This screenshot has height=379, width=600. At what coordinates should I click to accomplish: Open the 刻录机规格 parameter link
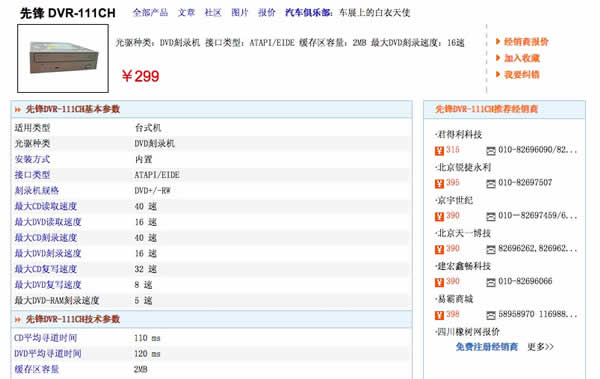[x=37, y=191]
